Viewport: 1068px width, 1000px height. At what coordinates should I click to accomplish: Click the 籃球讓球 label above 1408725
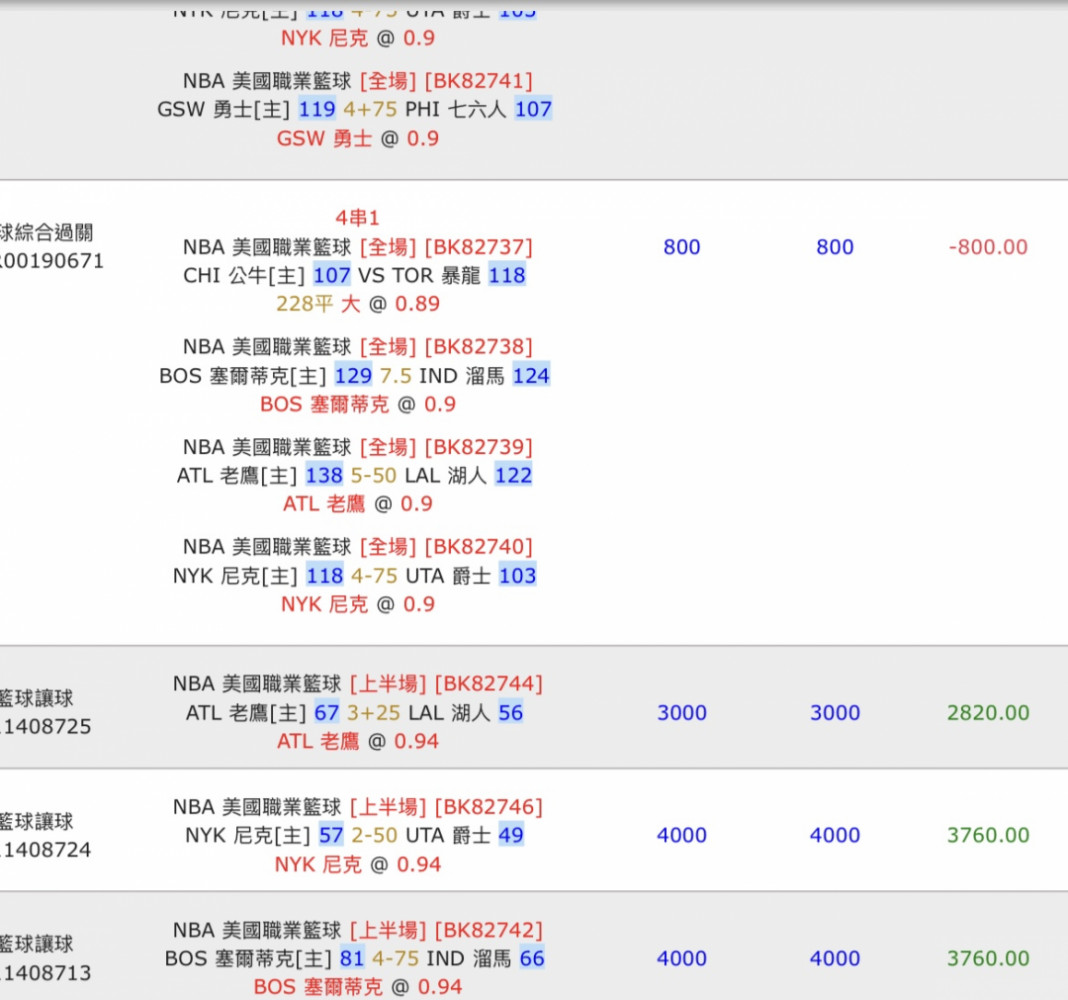pyautogui.click(x=37, y=698)
